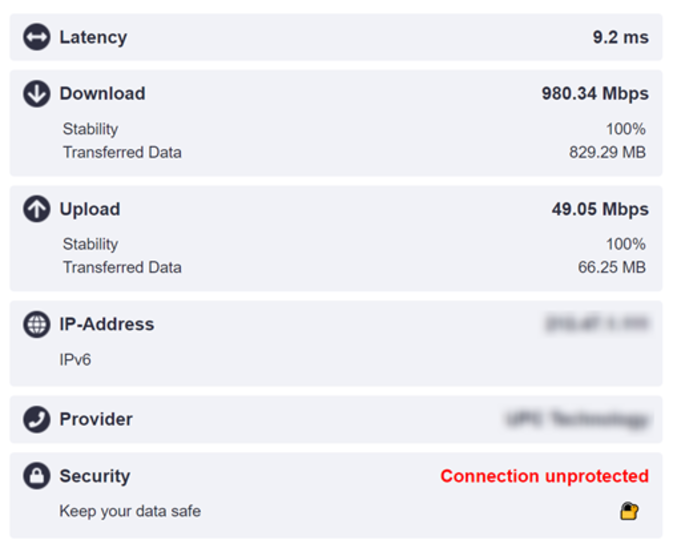Select the 980.34 Mbps download value
The width and height of the screenshot is (673, 552).
click(595, 94)
